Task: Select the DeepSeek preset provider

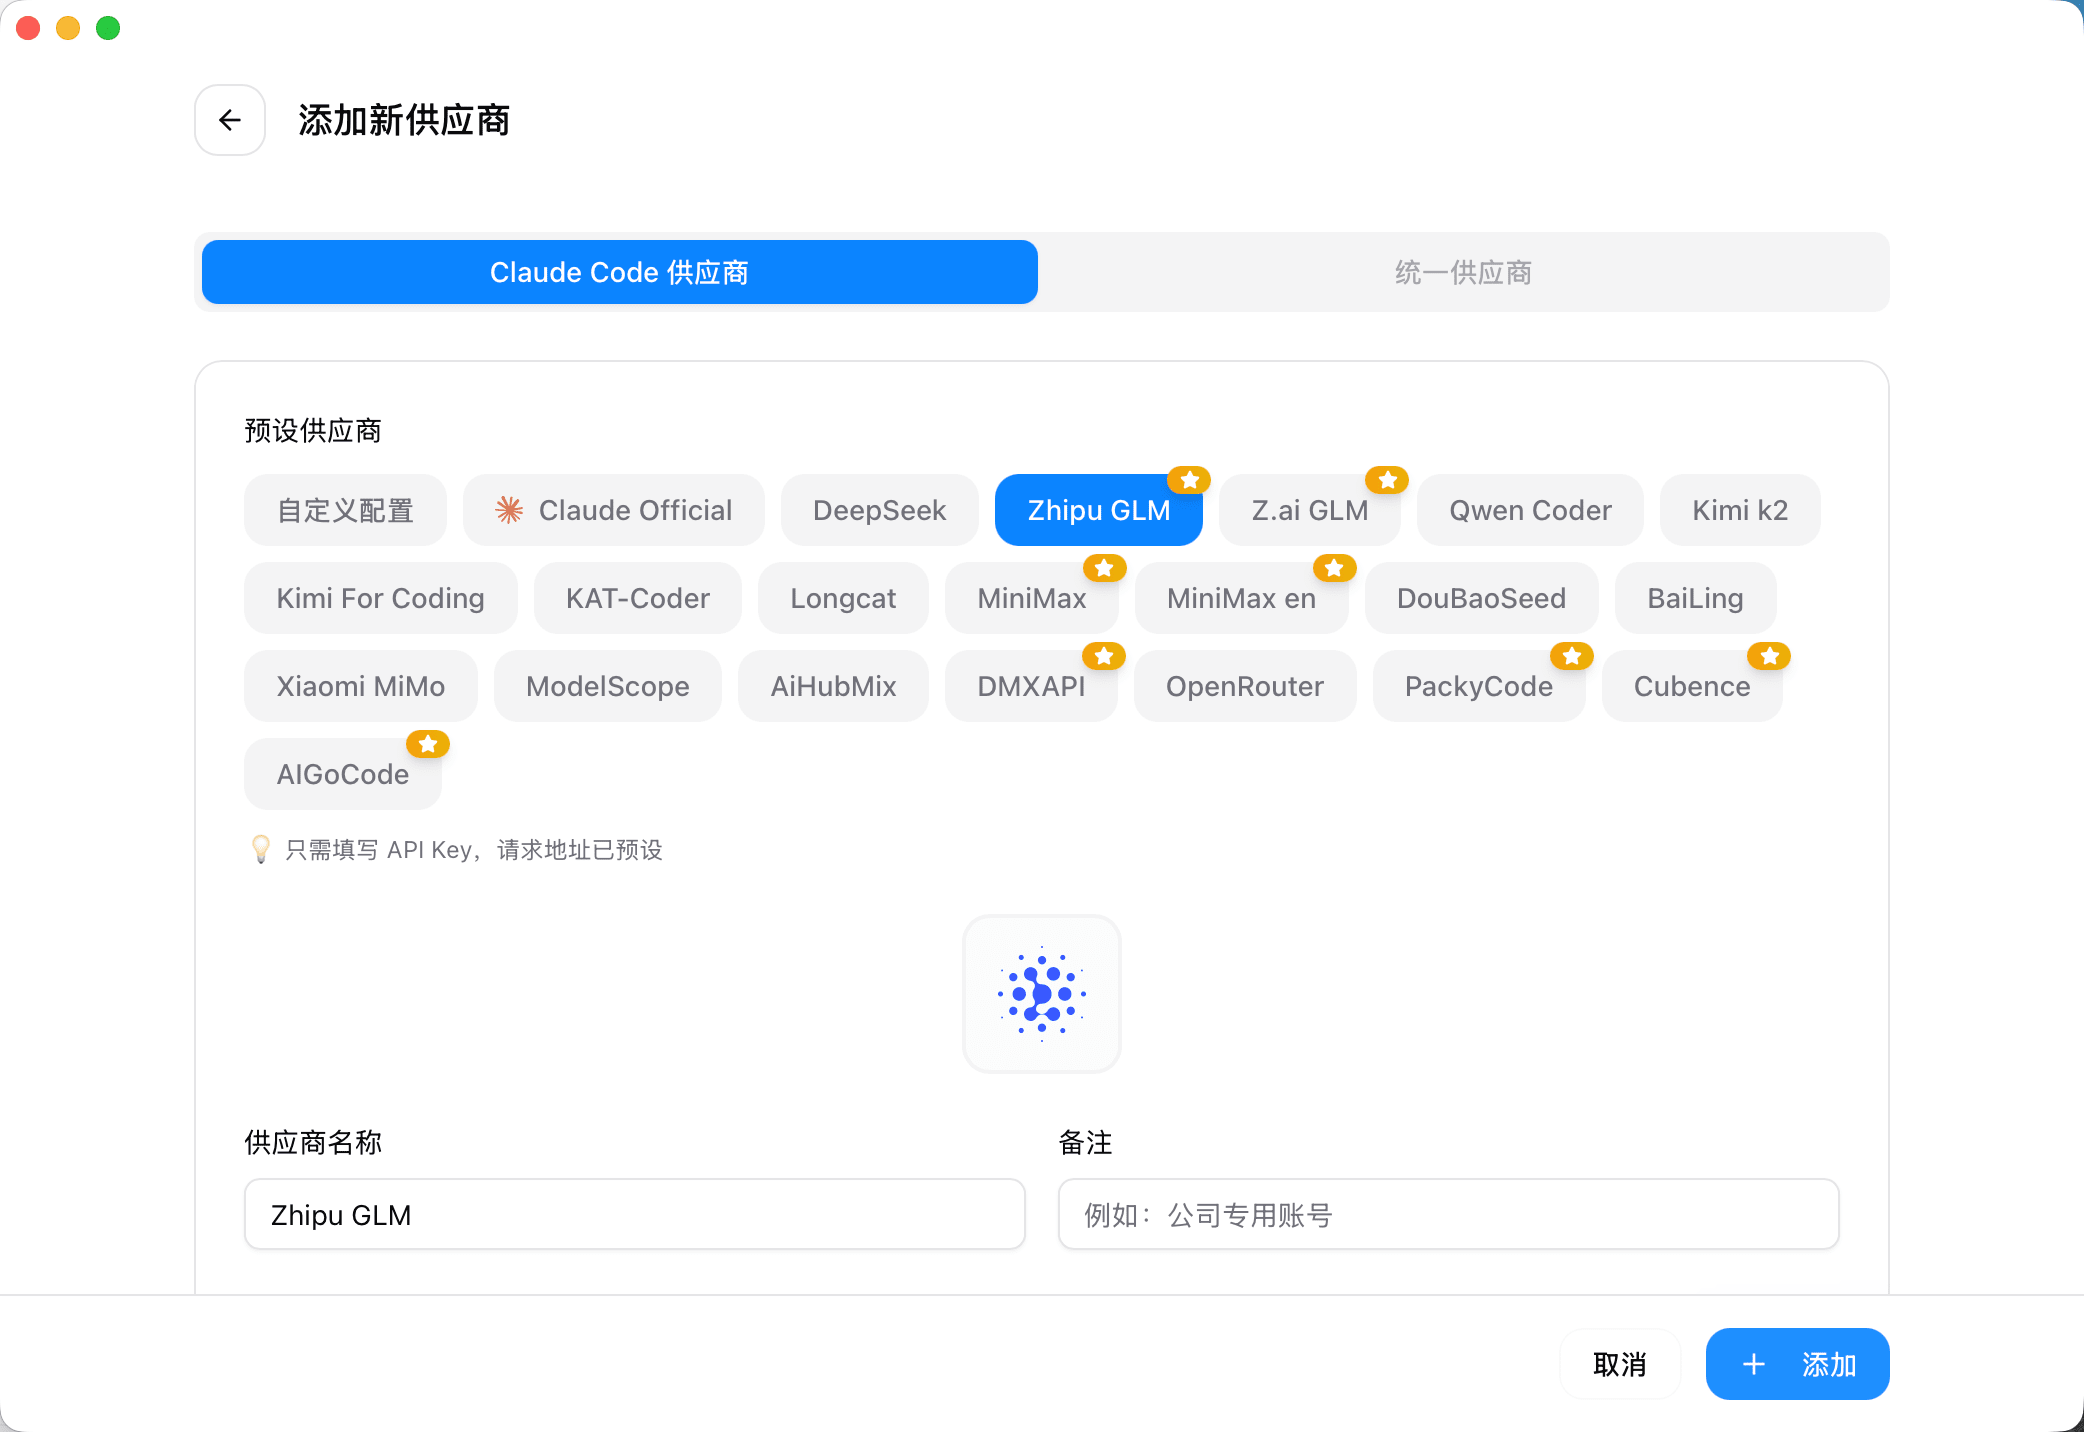Action: [x=880, y=510]
